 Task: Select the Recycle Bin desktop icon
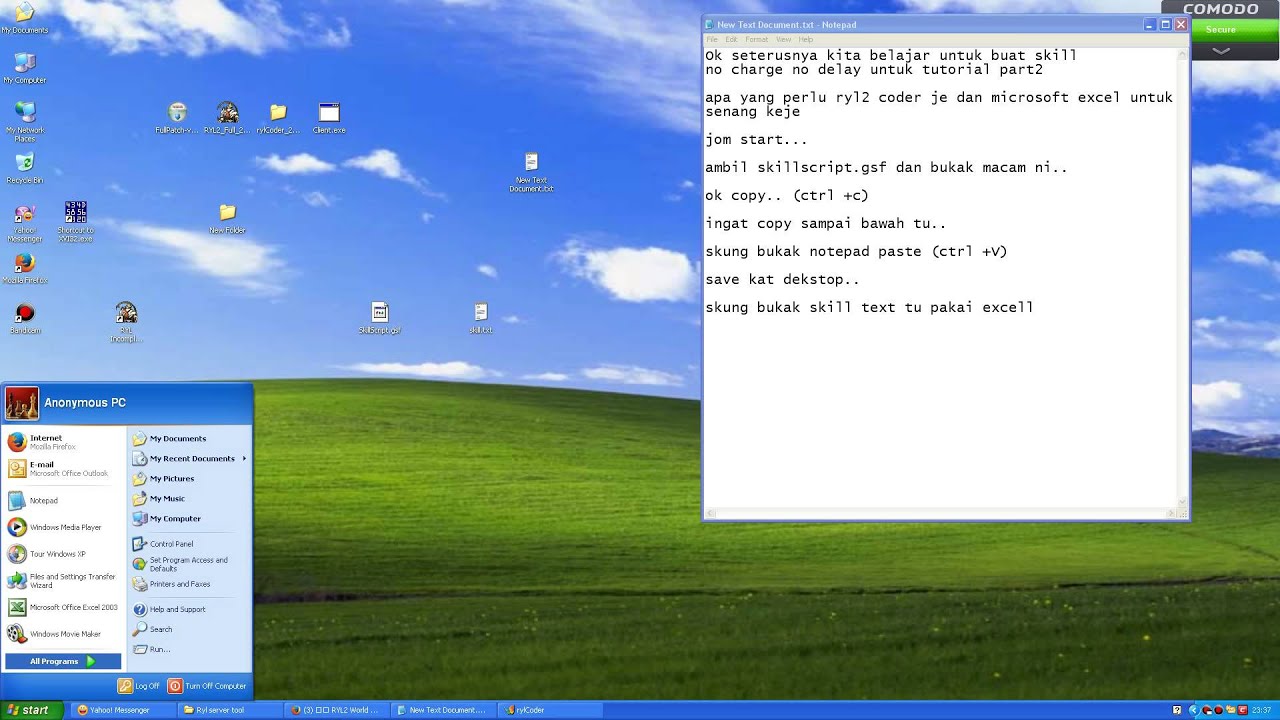(x=25, y=168)
